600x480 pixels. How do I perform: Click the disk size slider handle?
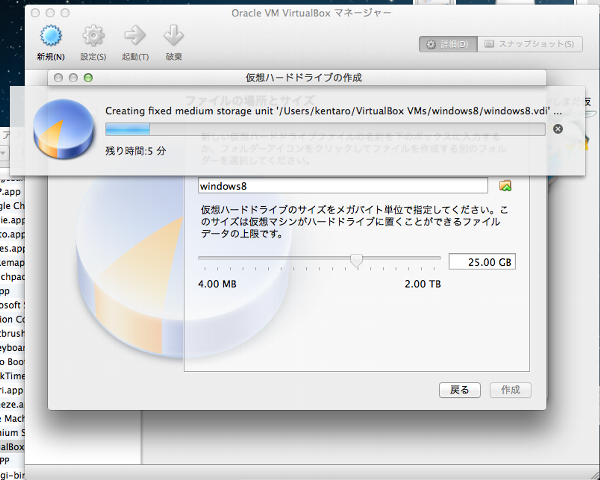tap(356, 261)
